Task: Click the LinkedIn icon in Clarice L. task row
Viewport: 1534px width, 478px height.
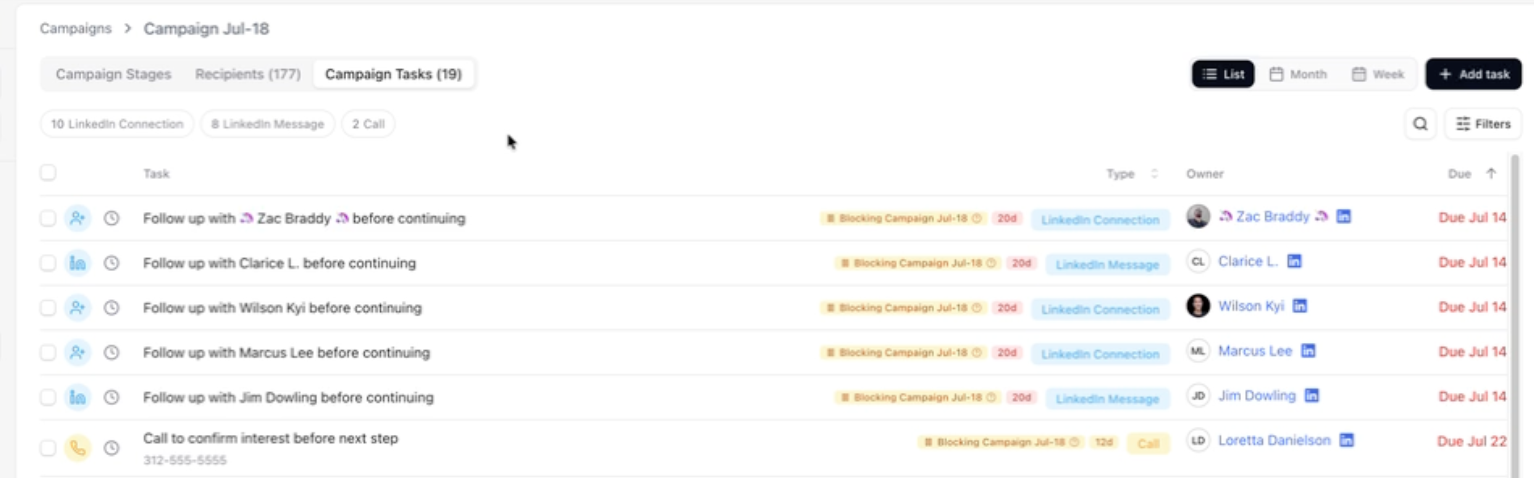Action: pyautogui.click(x=78, y=263)
